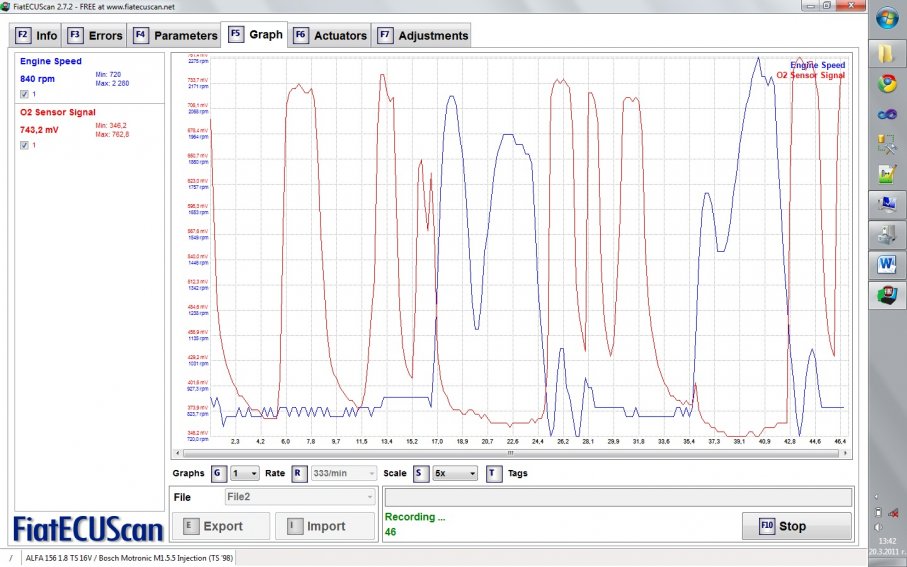Open Windows Explorer folder in taskbar
The height and width of the screenshot is (567, 907).
point(886,51)
